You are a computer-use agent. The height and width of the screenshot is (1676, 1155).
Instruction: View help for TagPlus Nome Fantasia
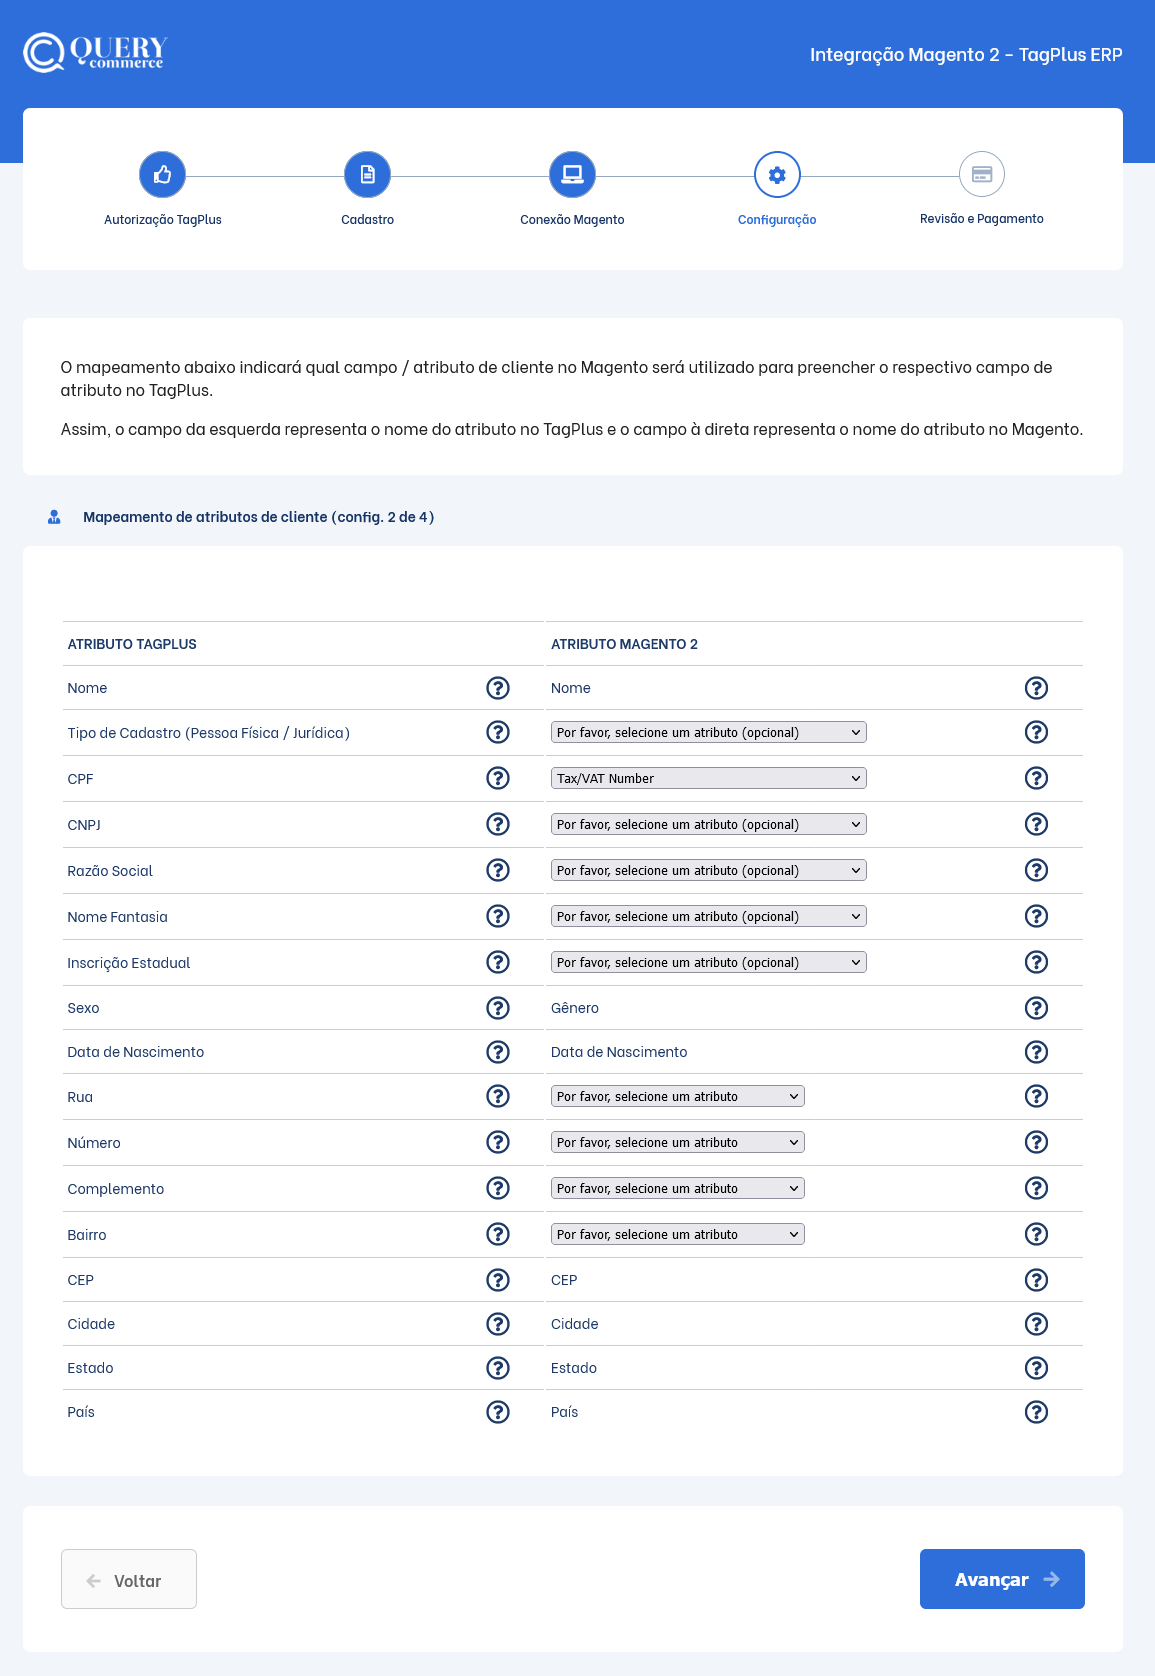click(x=498, y=916)
